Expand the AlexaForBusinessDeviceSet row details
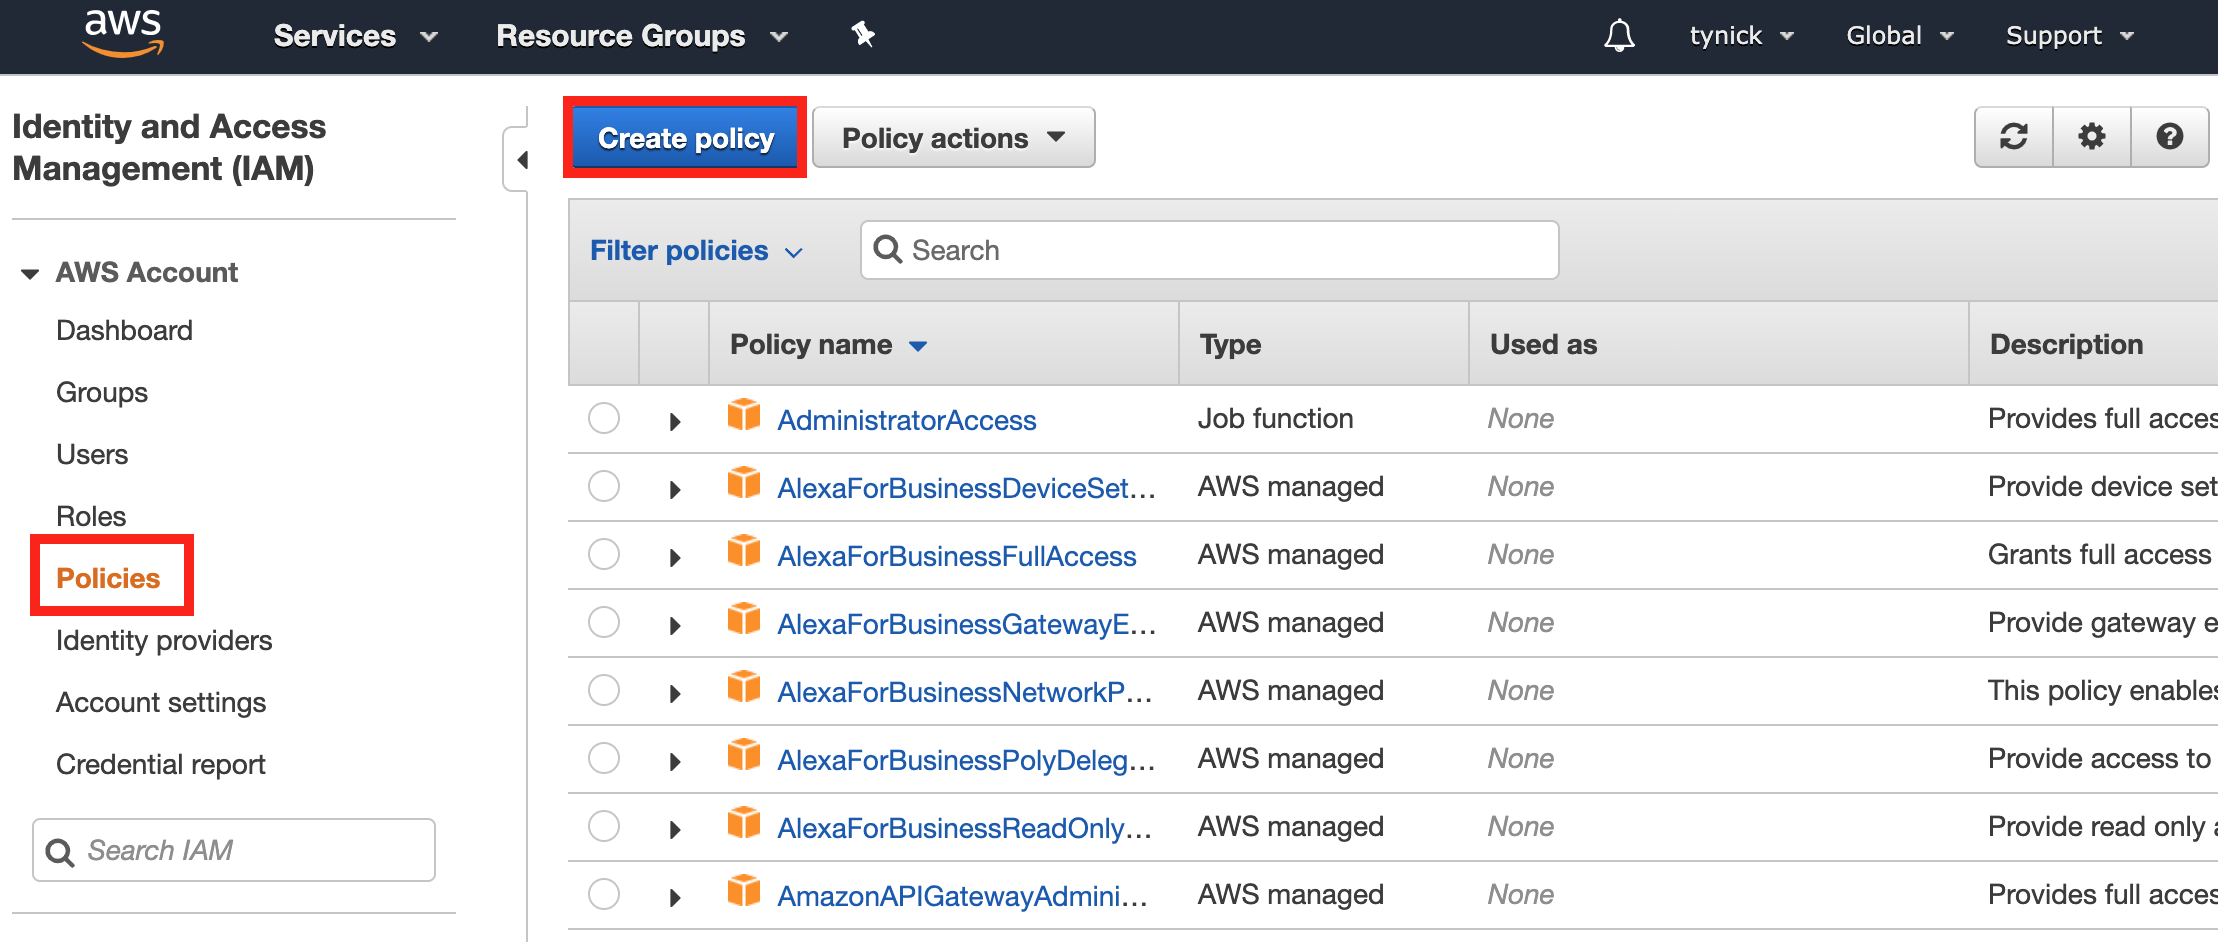This screenshot has height=942, width=2218. pyautogui.click(x=675, y=490)
